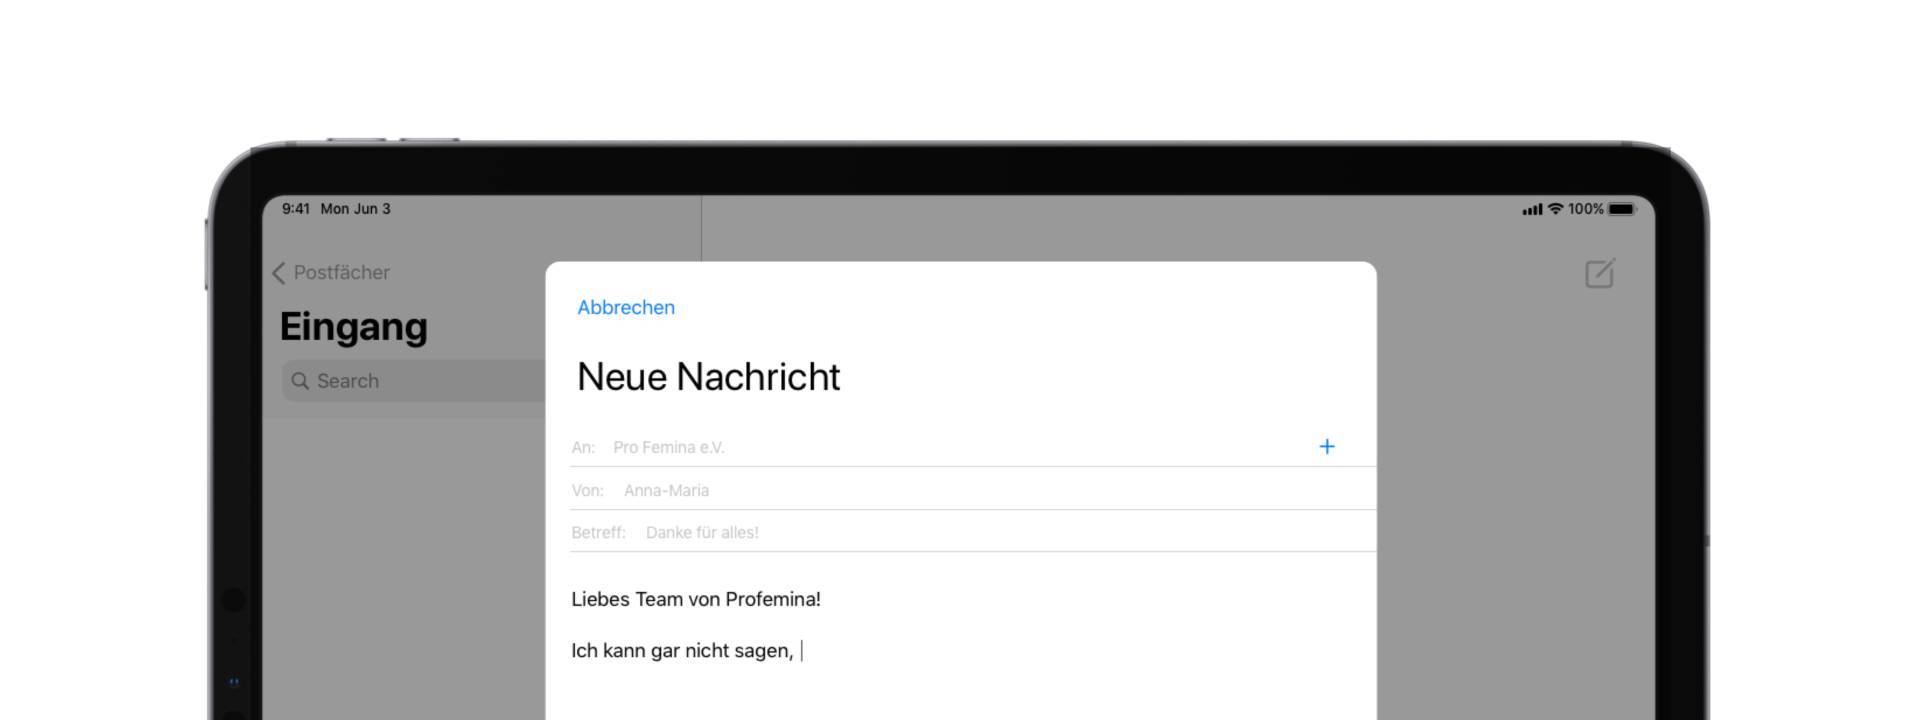Tap the Mon Jun 3 date
The width and height of the screenshot is (1920, 720).
point(355,209)
